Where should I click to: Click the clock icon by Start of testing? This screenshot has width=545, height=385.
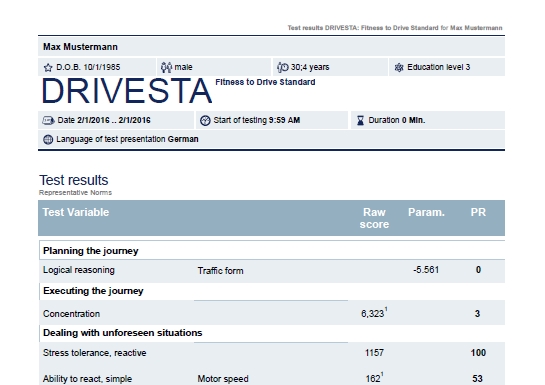point(205,121)
